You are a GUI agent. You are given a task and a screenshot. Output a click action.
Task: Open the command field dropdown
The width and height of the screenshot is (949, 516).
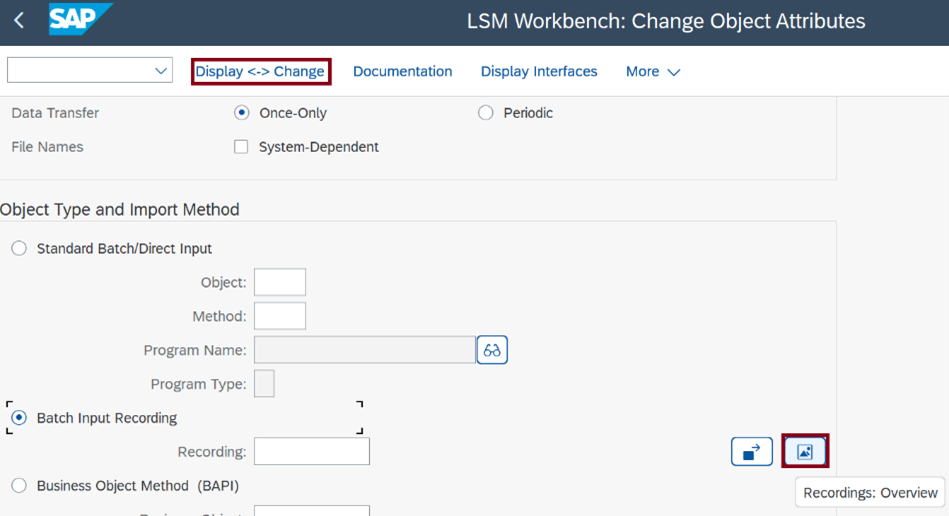pos(161,71)
